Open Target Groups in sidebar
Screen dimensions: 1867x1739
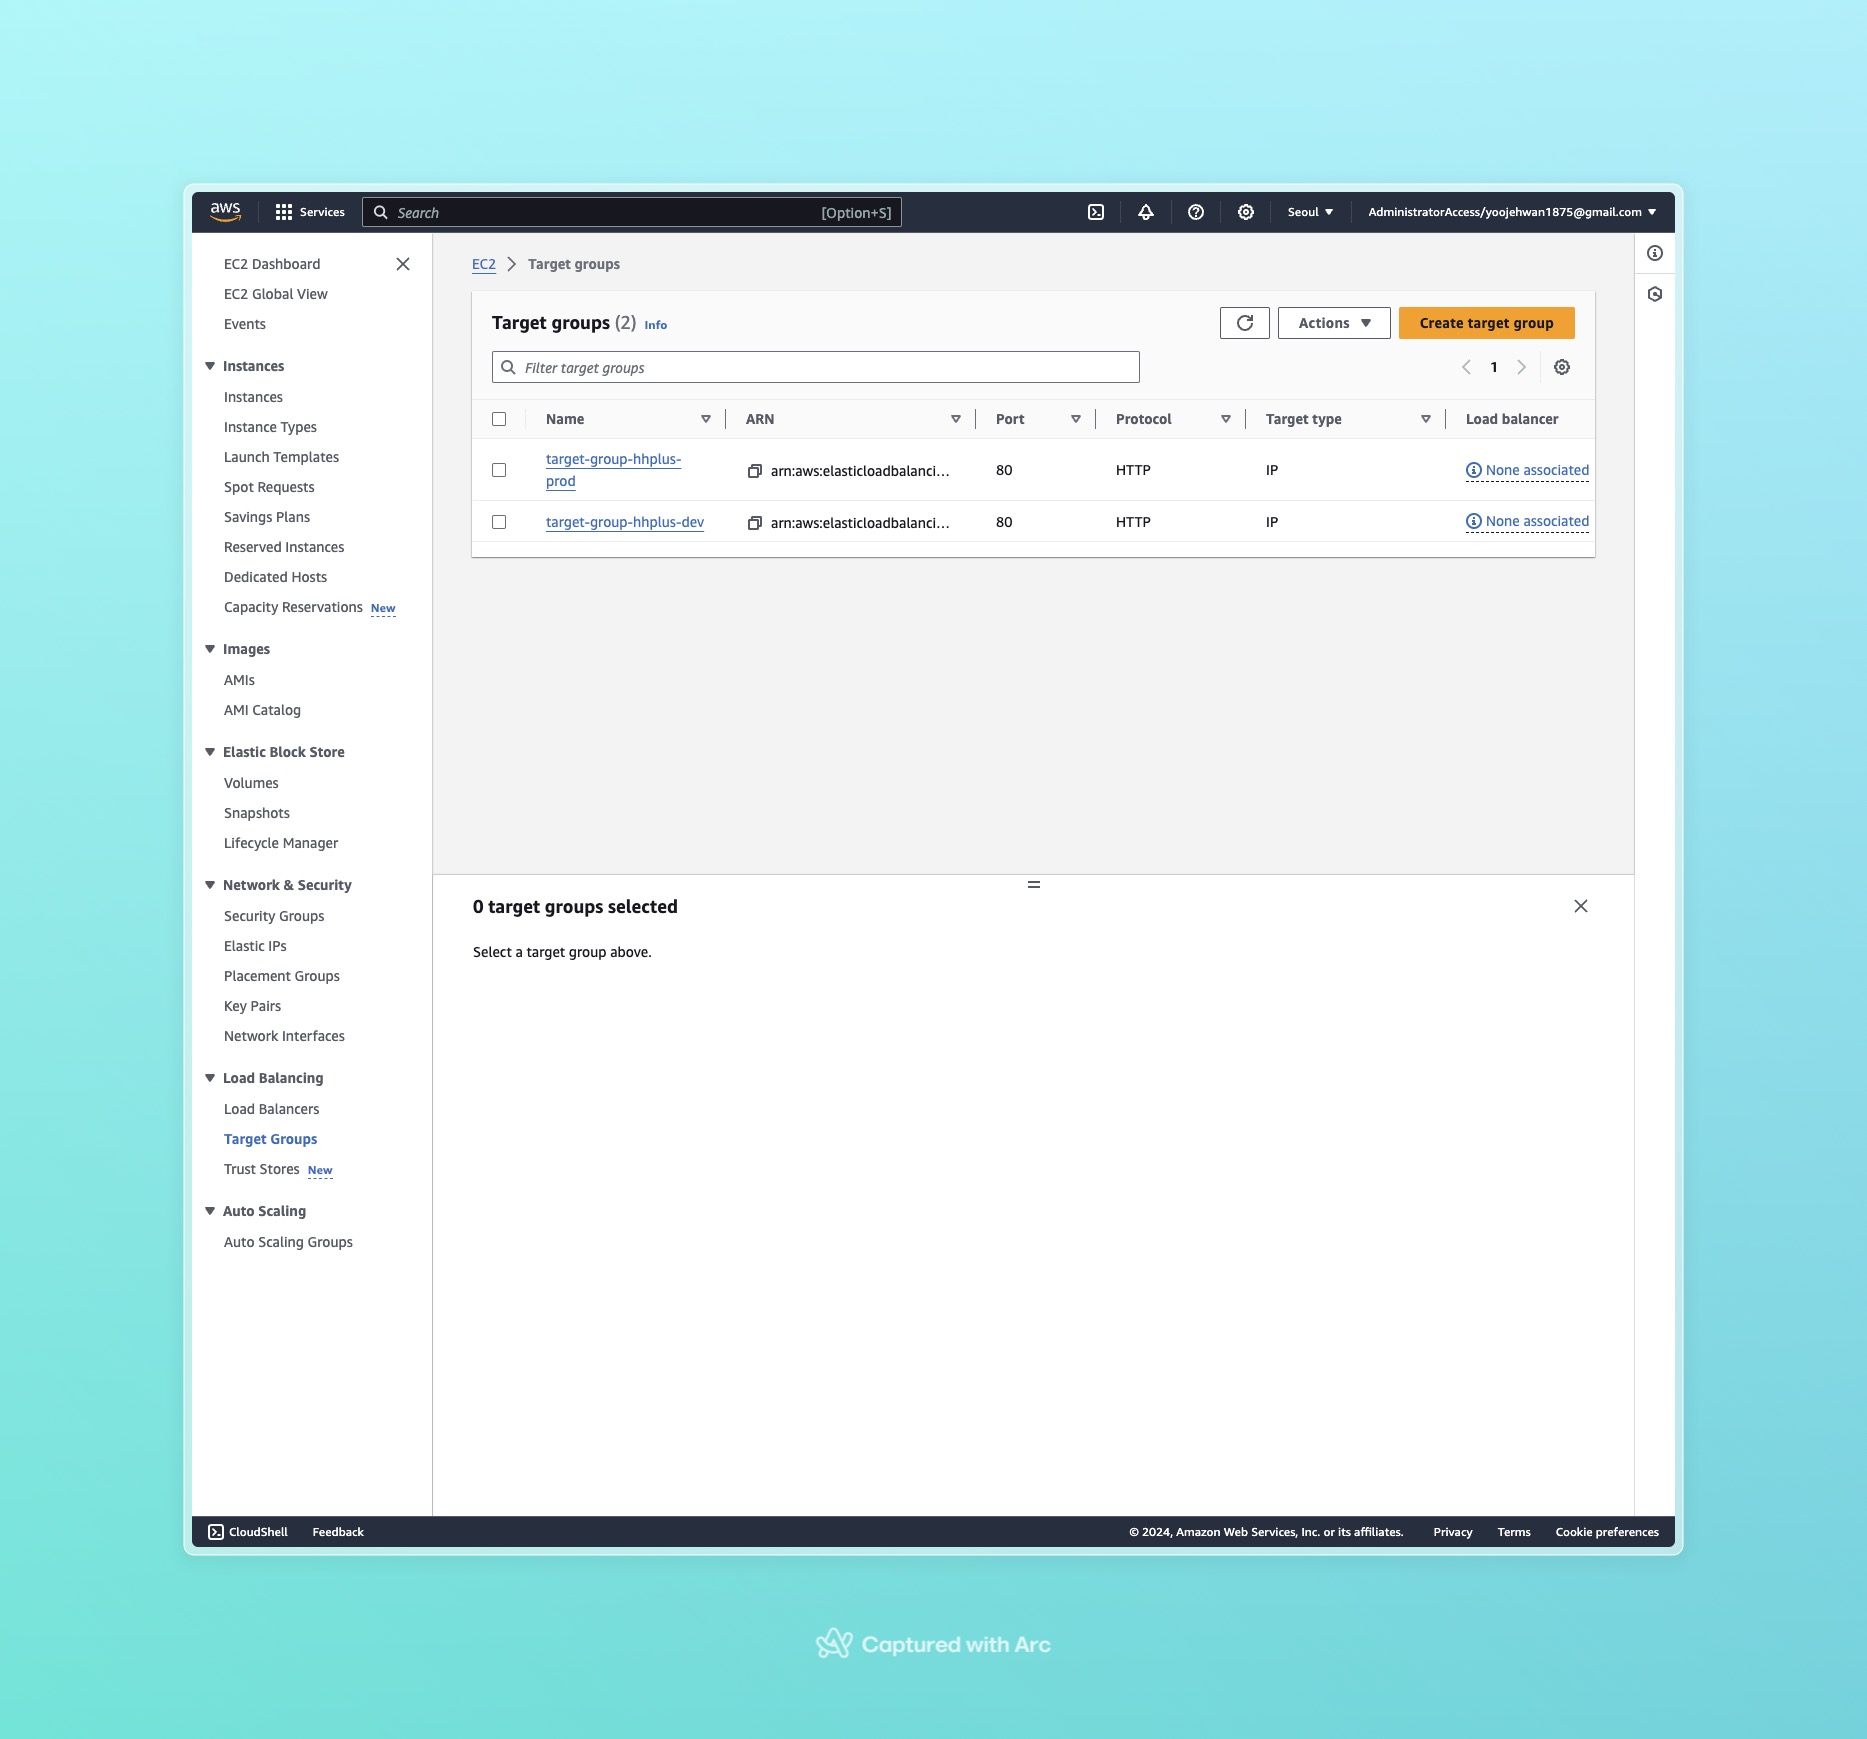coord(270,1139)
